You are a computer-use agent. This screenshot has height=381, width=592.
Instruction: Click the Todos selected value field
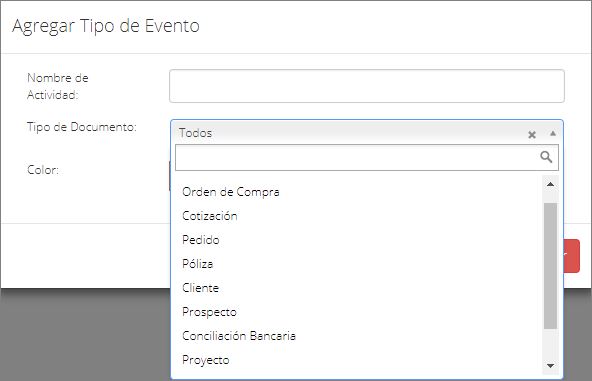351,133
